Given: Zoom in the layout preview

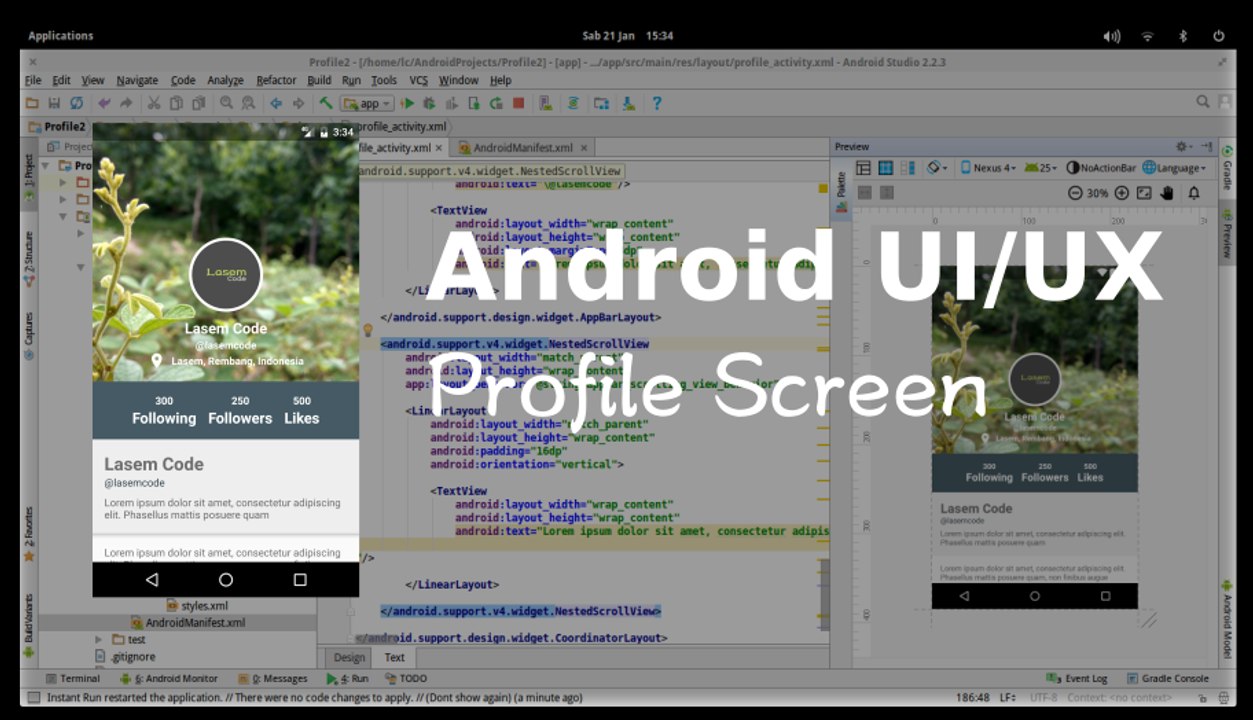Looking at the screenshot, I should coord(1122,193).
